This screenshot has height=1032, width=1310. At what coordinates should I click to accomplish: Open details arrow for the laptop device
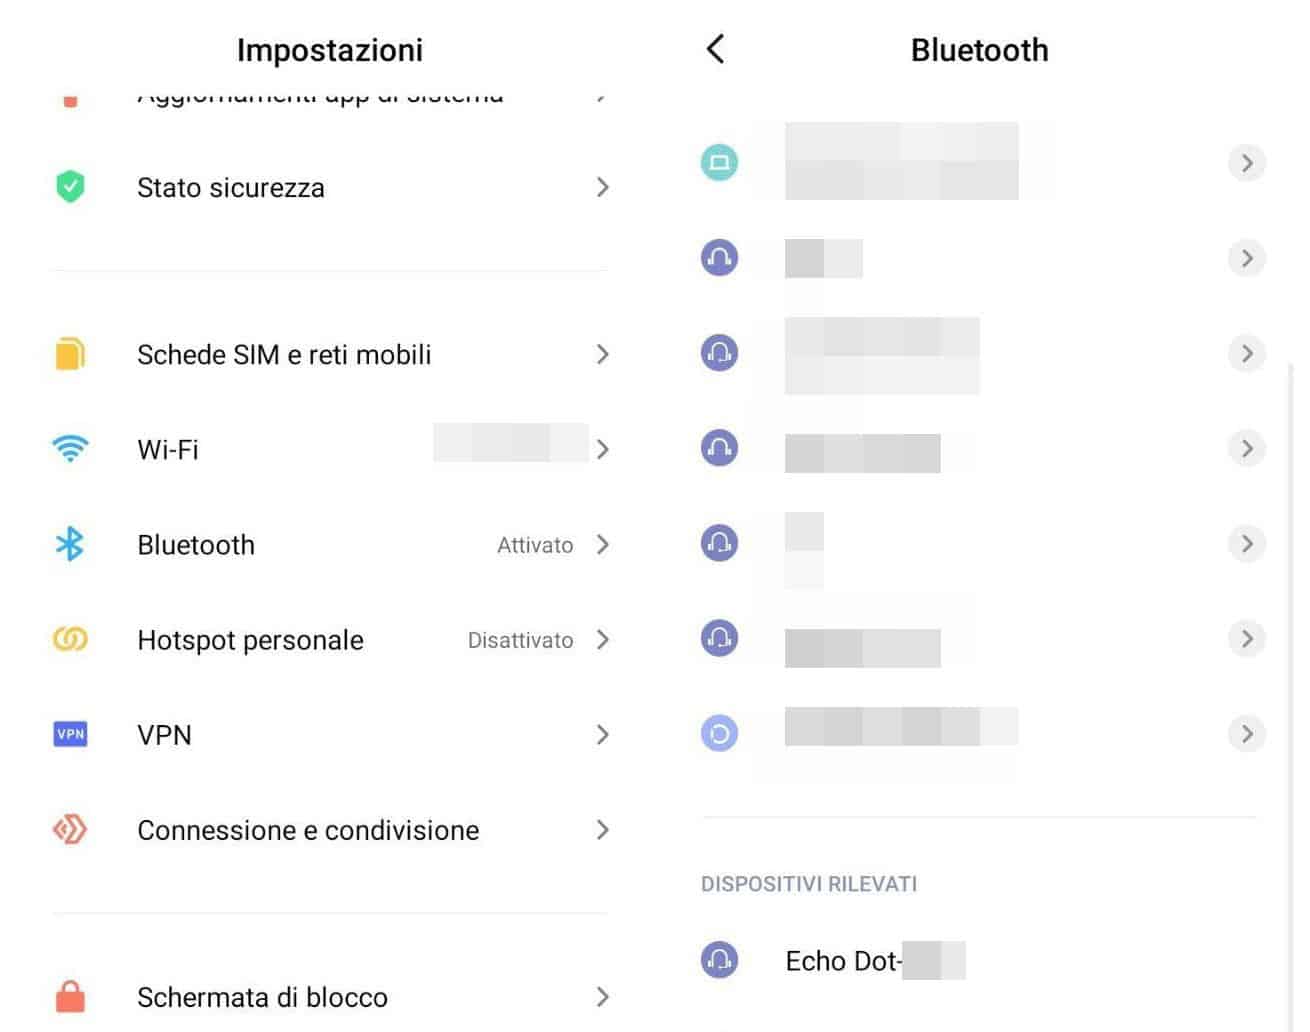point(1246,163)
